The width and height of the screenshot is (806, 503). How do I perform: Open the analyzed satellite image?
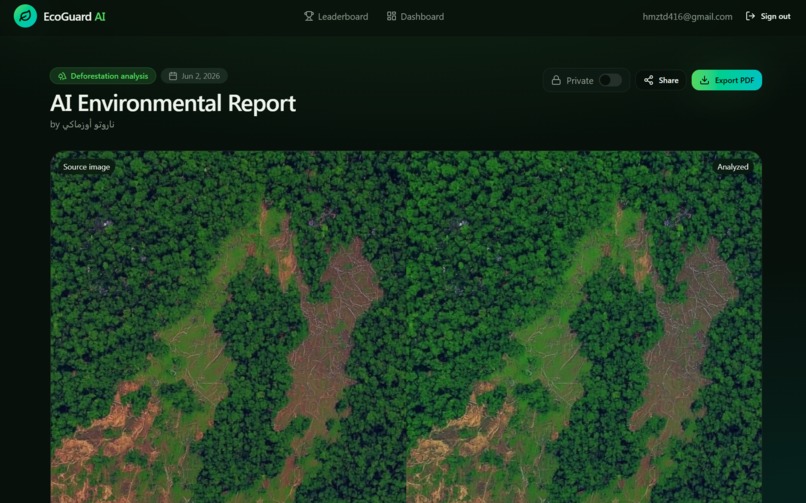coord(584,327)
